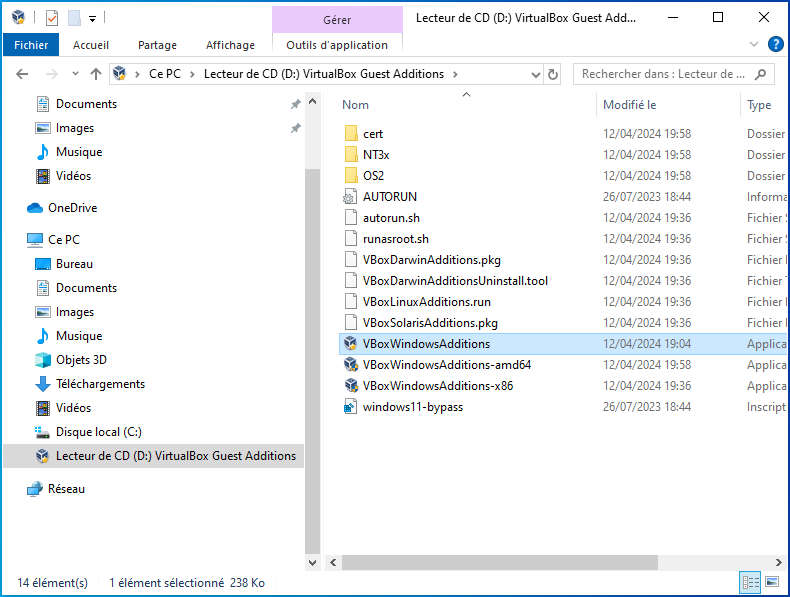Click Ce PC in the address breadcrumb
The height and width of the screenshot is (597, 790).
point(168,74)
